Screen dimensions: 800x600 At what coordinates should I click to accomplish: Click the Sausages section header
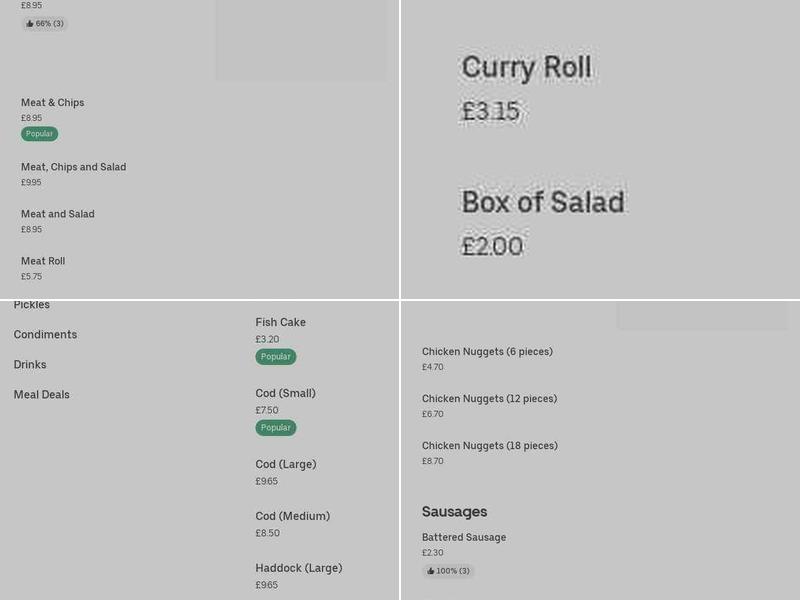pyautogui.click(x=454, y=511)
